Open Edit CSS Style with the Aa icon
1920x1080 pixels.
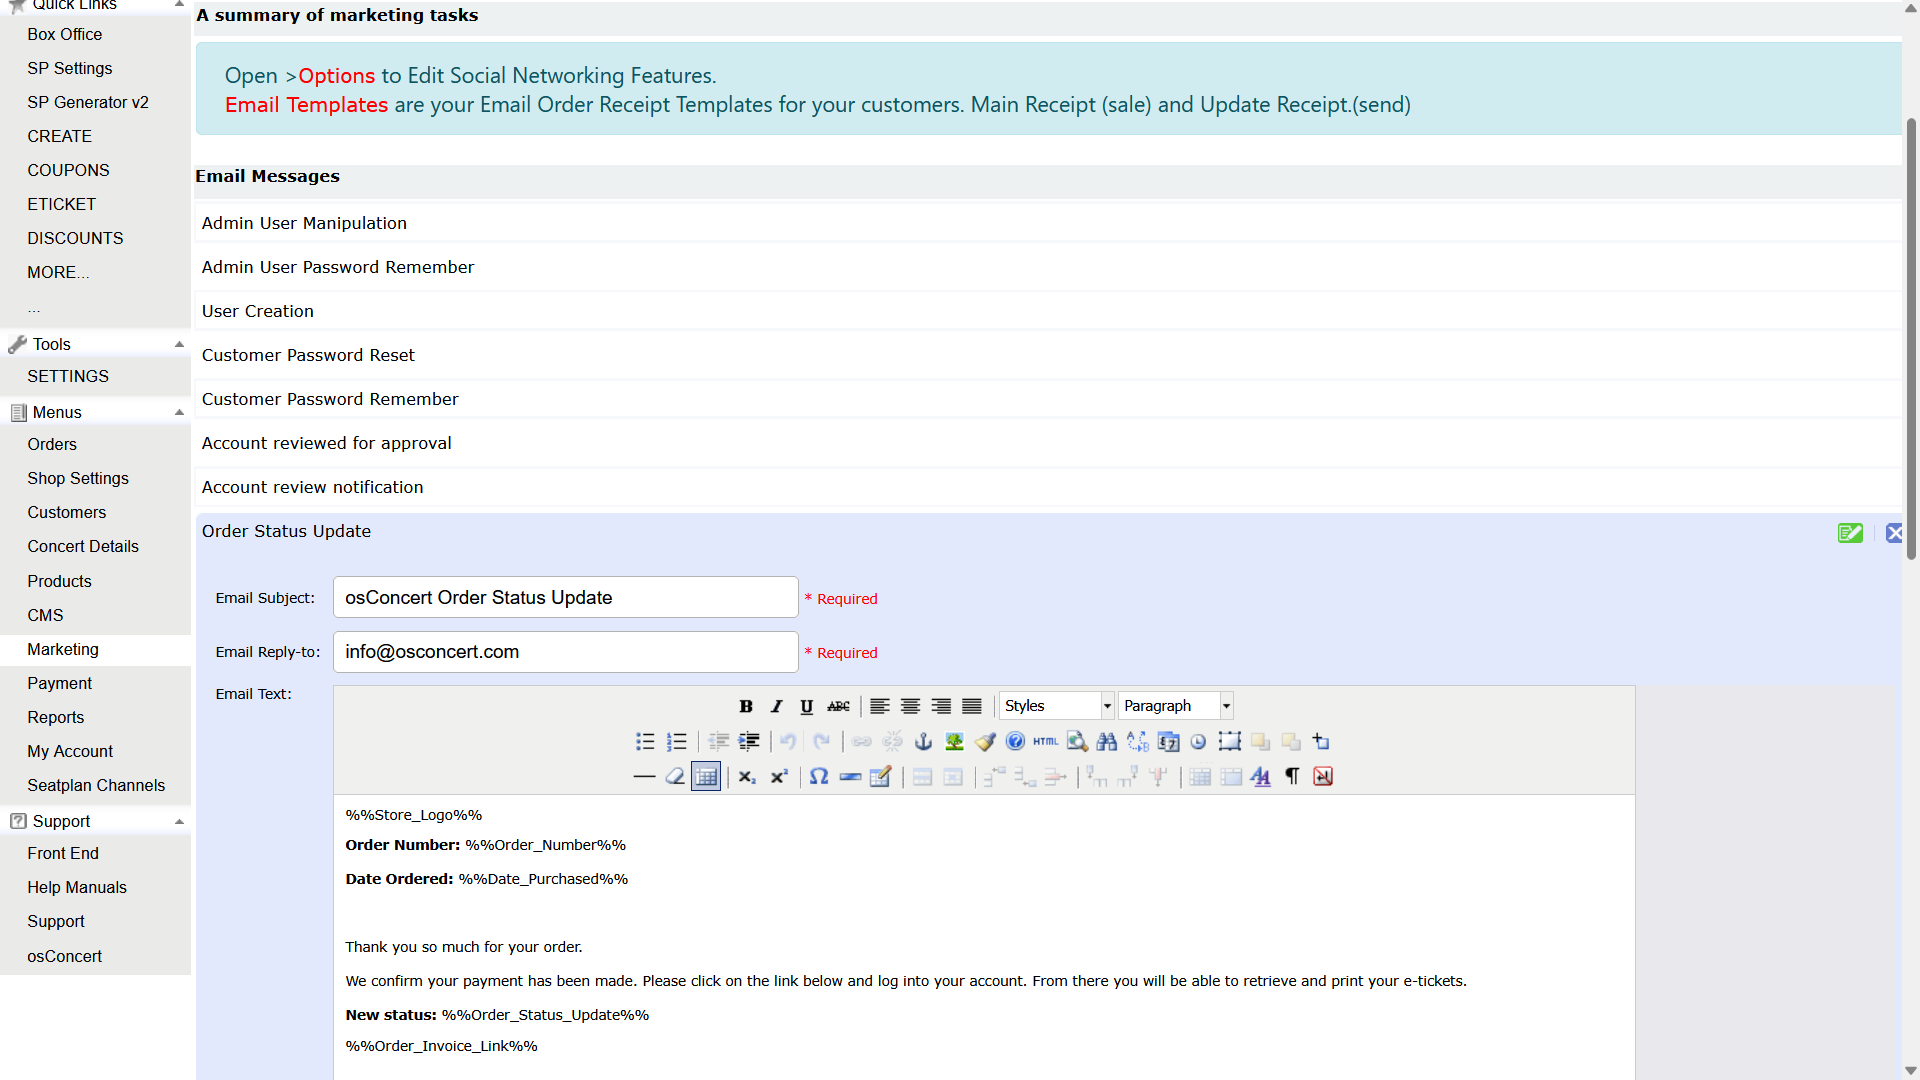1261,777
